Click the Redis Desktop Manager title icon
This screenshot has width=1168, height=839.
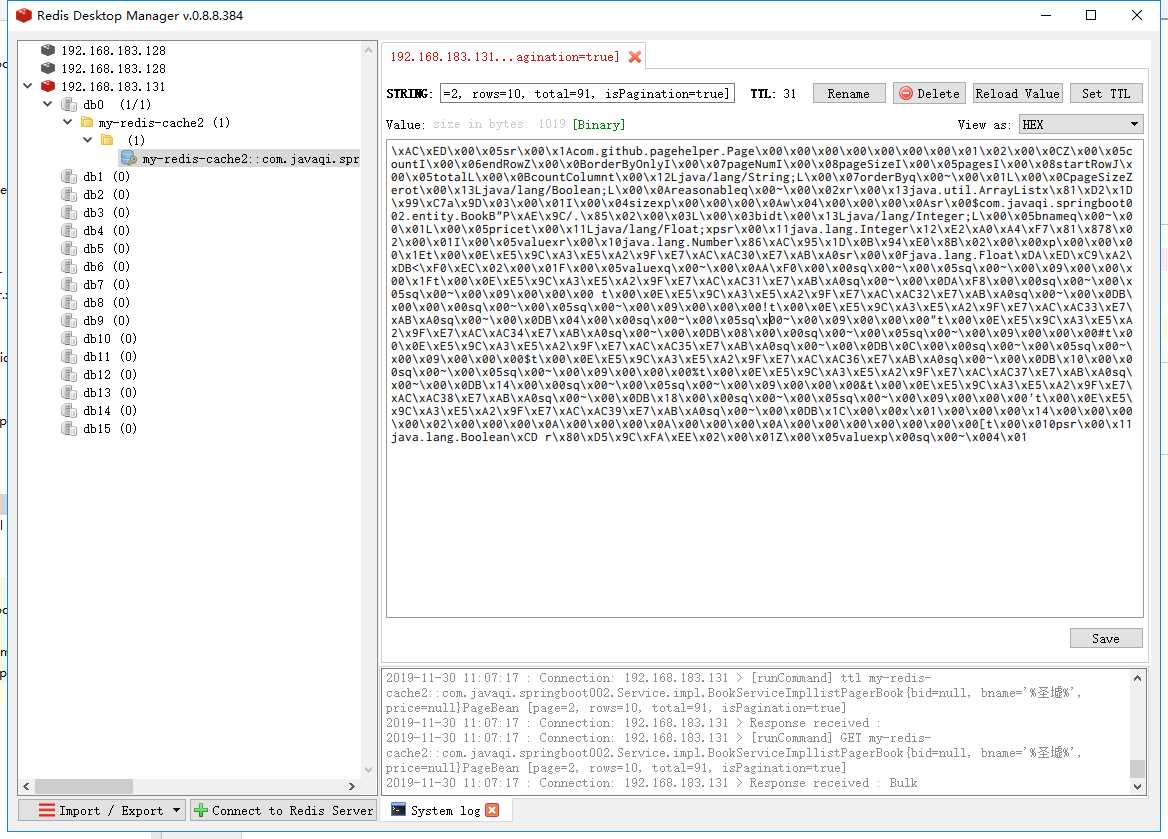(24, 15)
